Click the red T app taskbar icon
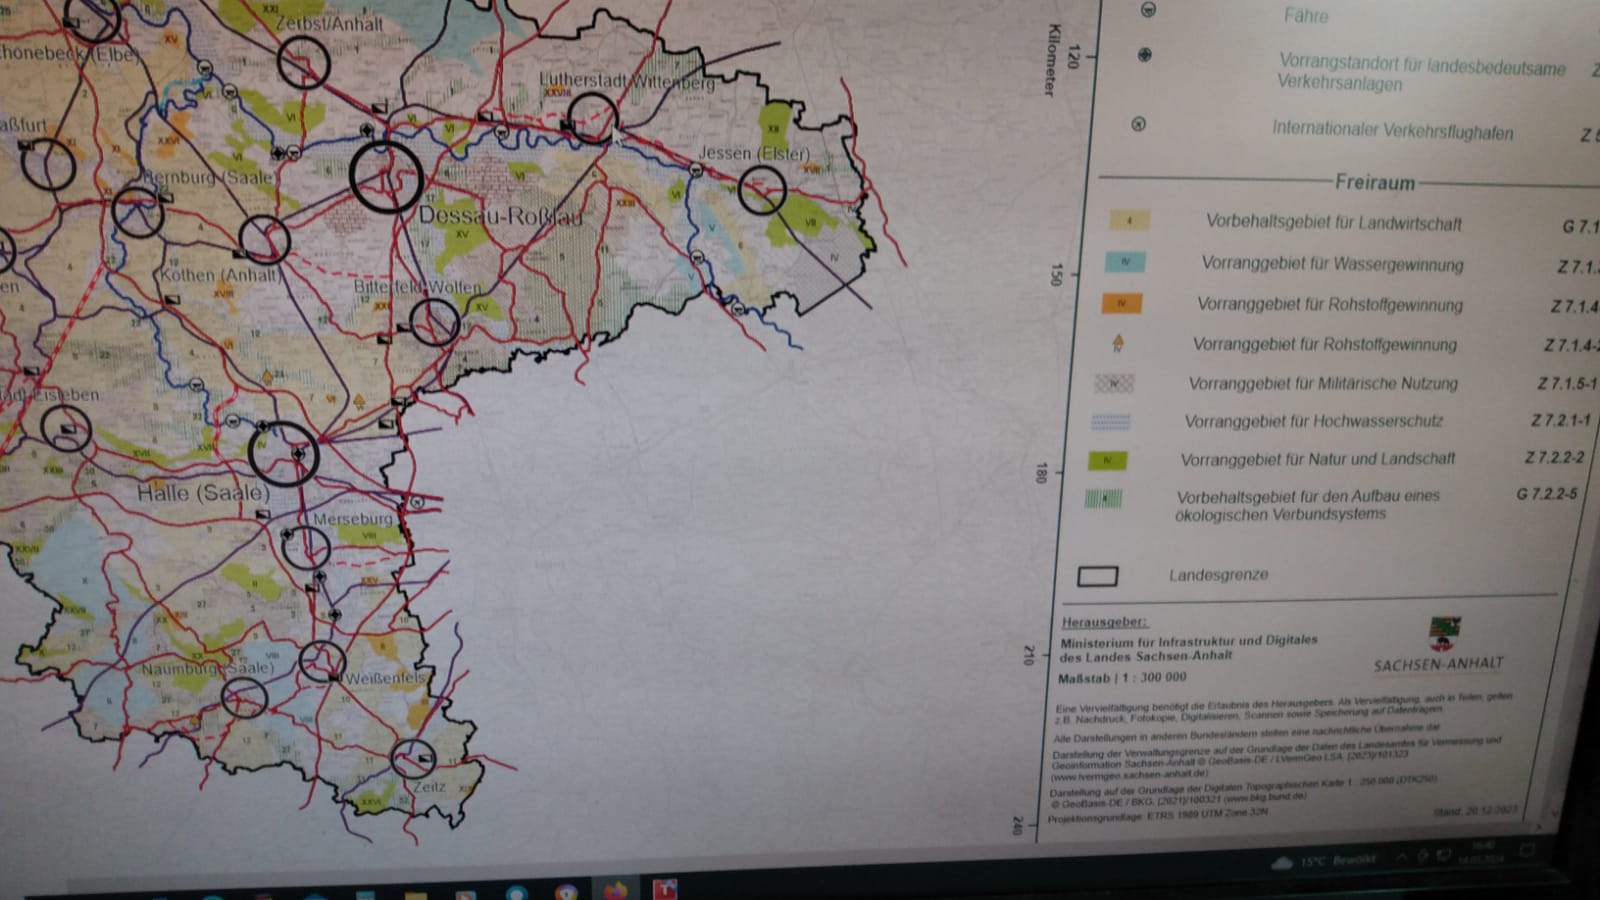The image size is (1600, 900). 665,888
